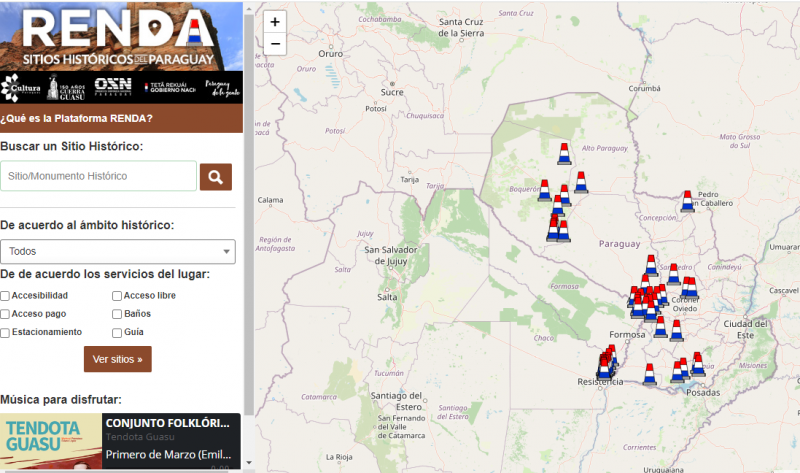
Task: Click the 150 Años Guerra Guasu logo
Action: 66,88
